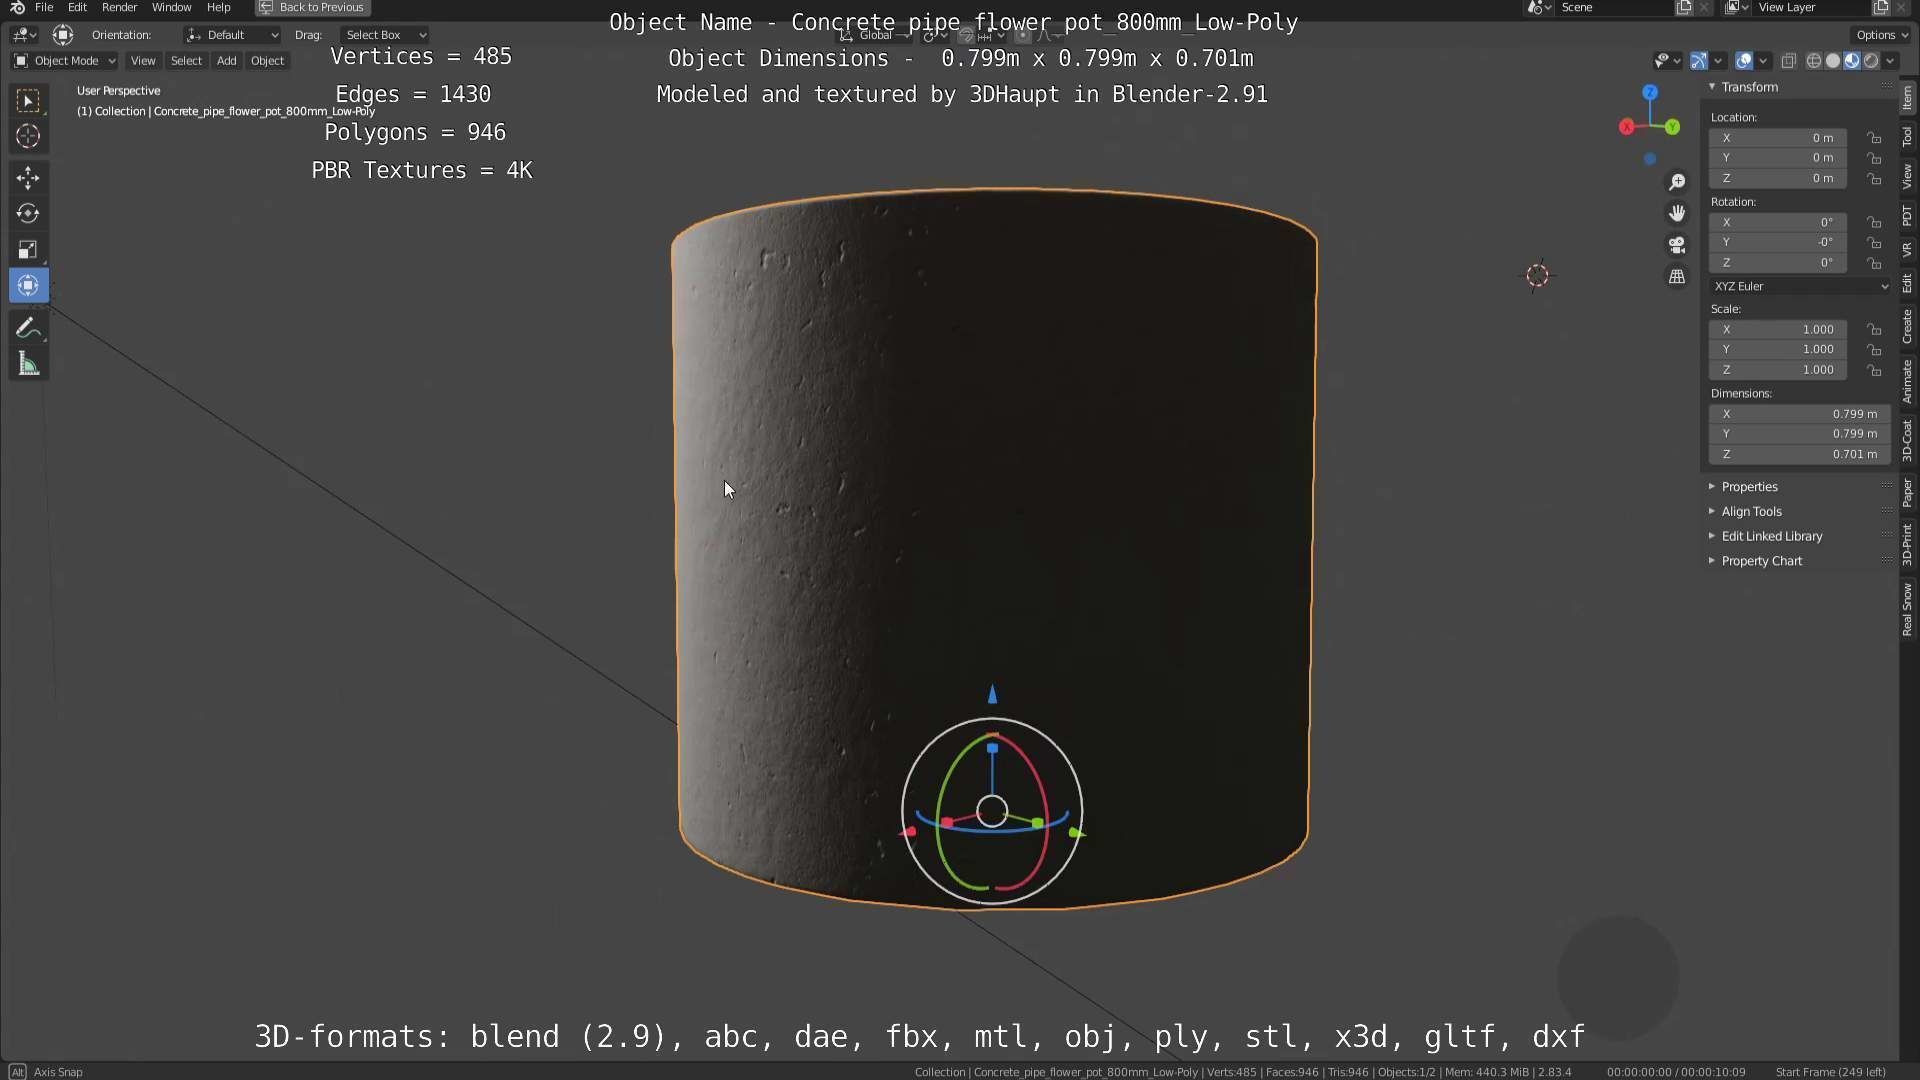
Task: Open the viewport Select menu
Action: [x=186, y=61]
